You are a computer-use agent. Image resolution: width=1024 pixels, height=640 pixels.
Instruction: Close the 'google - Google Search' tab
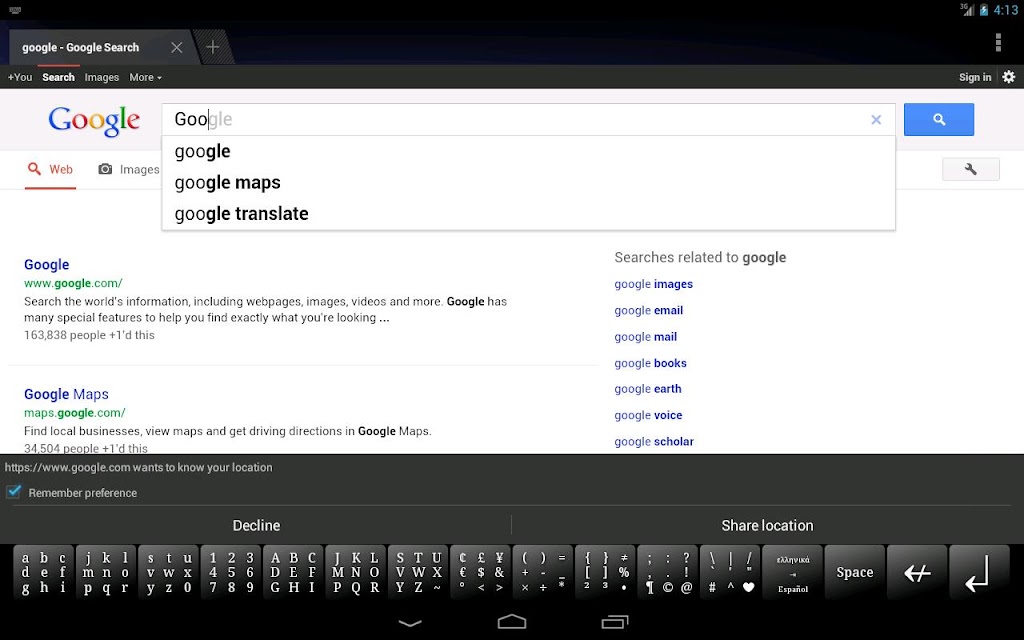[176, 47]
